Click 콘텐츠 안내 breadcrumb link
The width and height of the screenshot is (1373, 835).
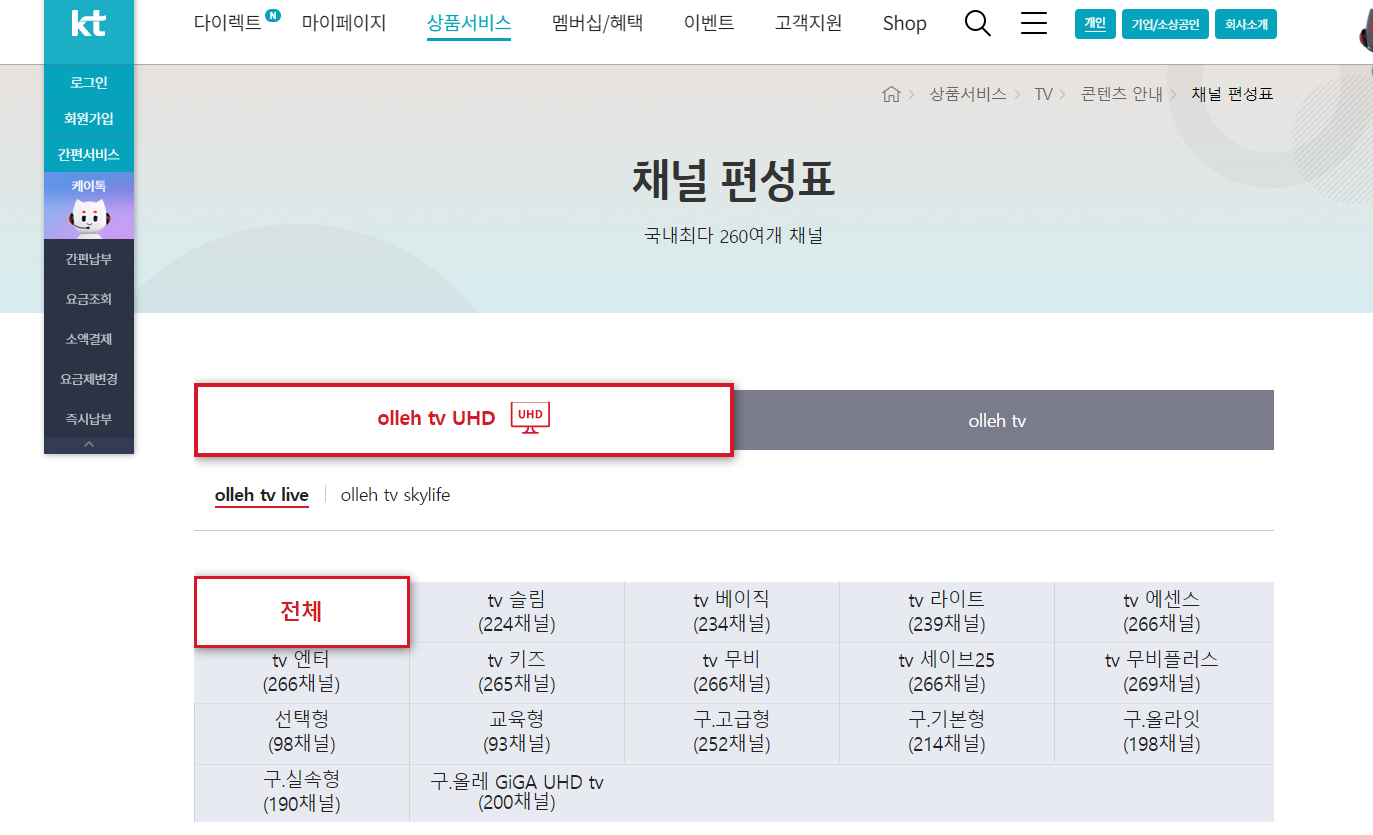tap(1122, 94)
